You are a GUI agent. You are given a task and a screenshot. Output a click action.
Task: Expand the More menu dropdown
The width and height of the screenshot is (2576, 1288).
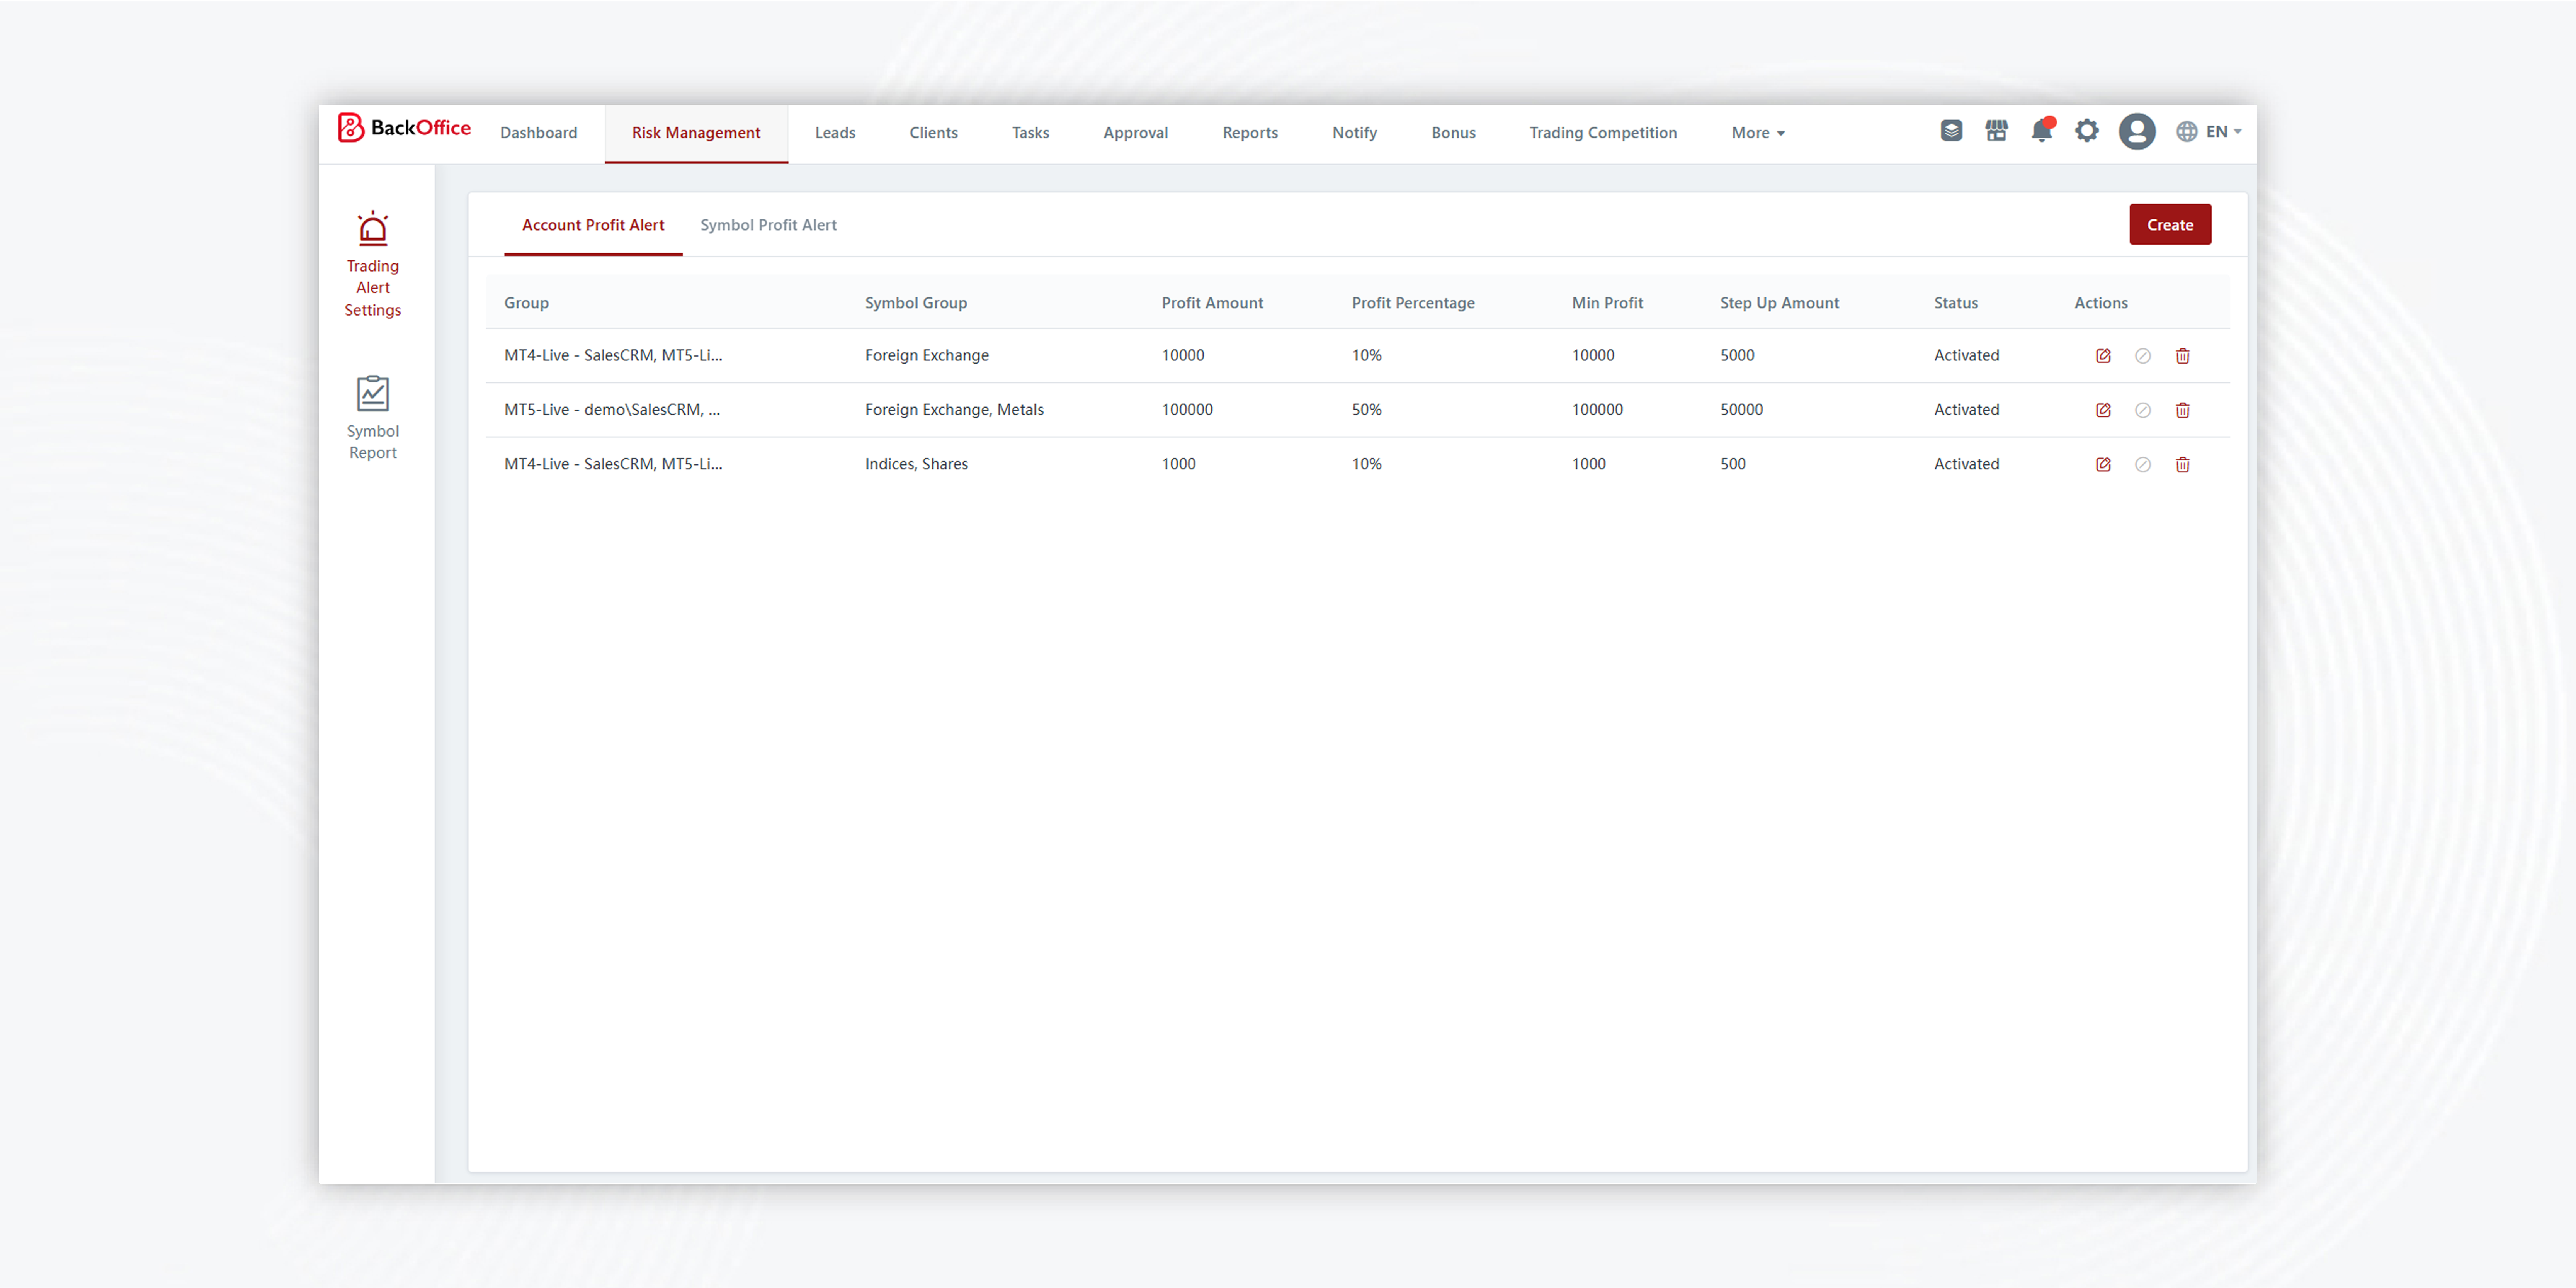(1758, 133)
